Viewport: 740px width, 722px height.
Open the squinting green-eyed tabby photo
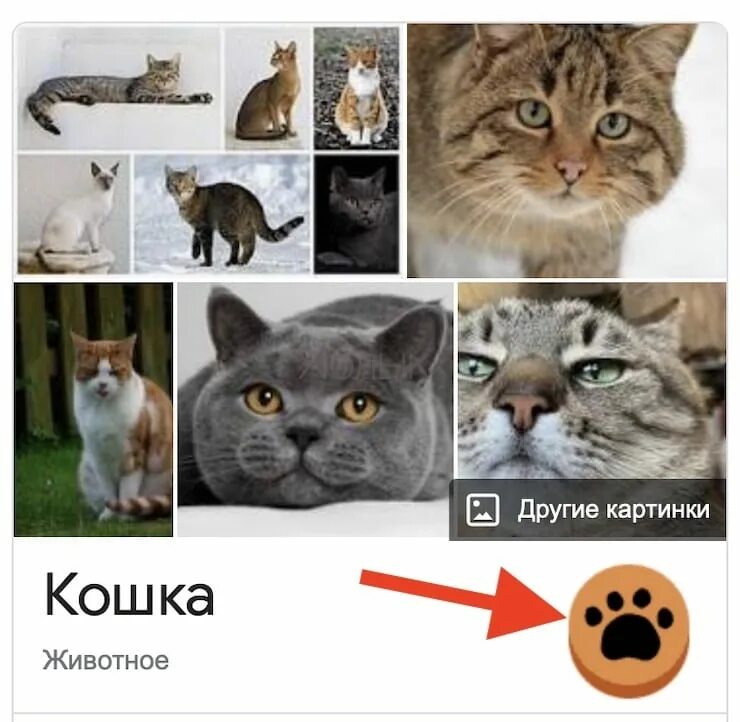pos(592,380)
